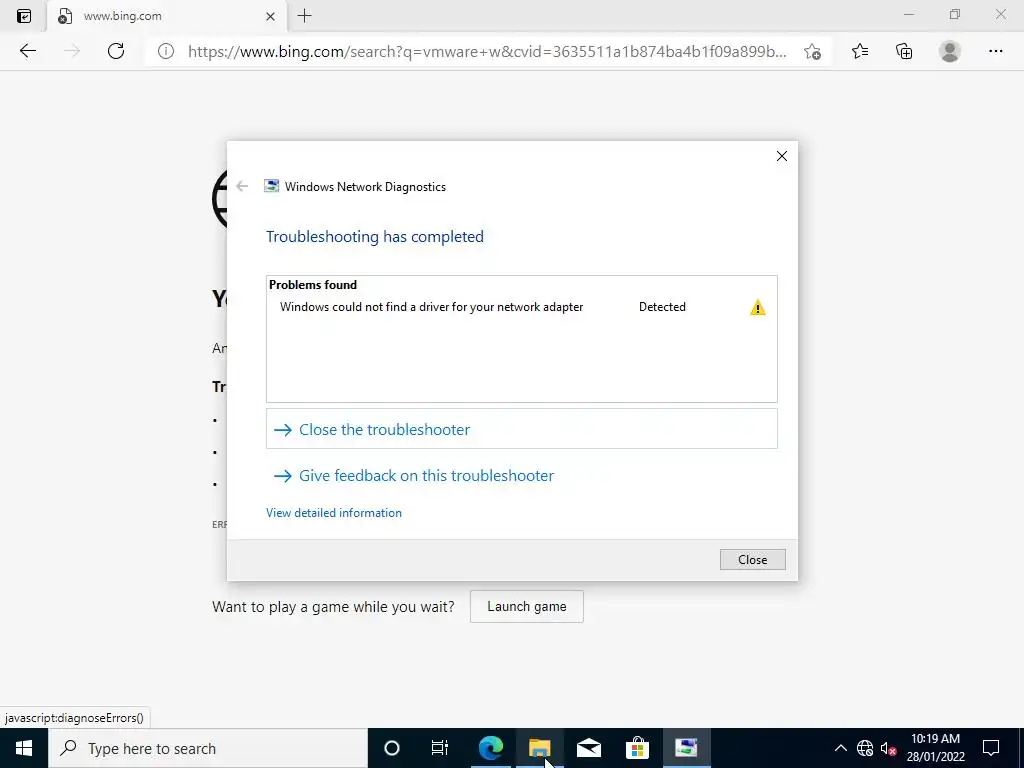This screenshot has height=768, width=1024.
Task: Open Microsoft Edge taskbar icon
Action: click(x=490, y=748)
